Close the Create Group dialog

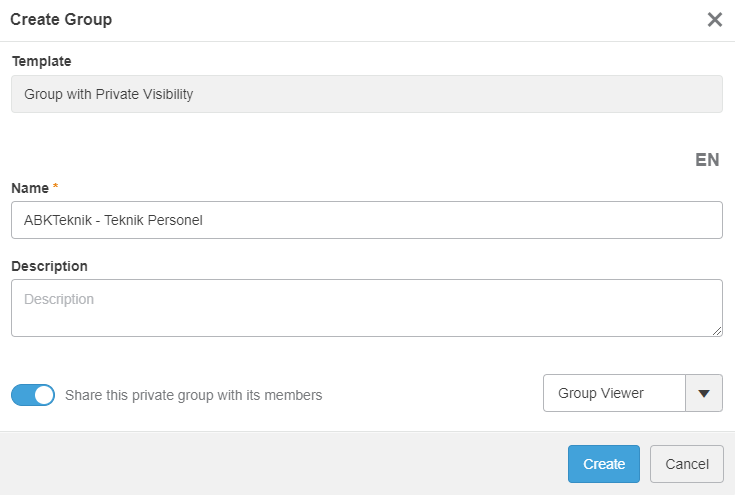click(714, 20)
